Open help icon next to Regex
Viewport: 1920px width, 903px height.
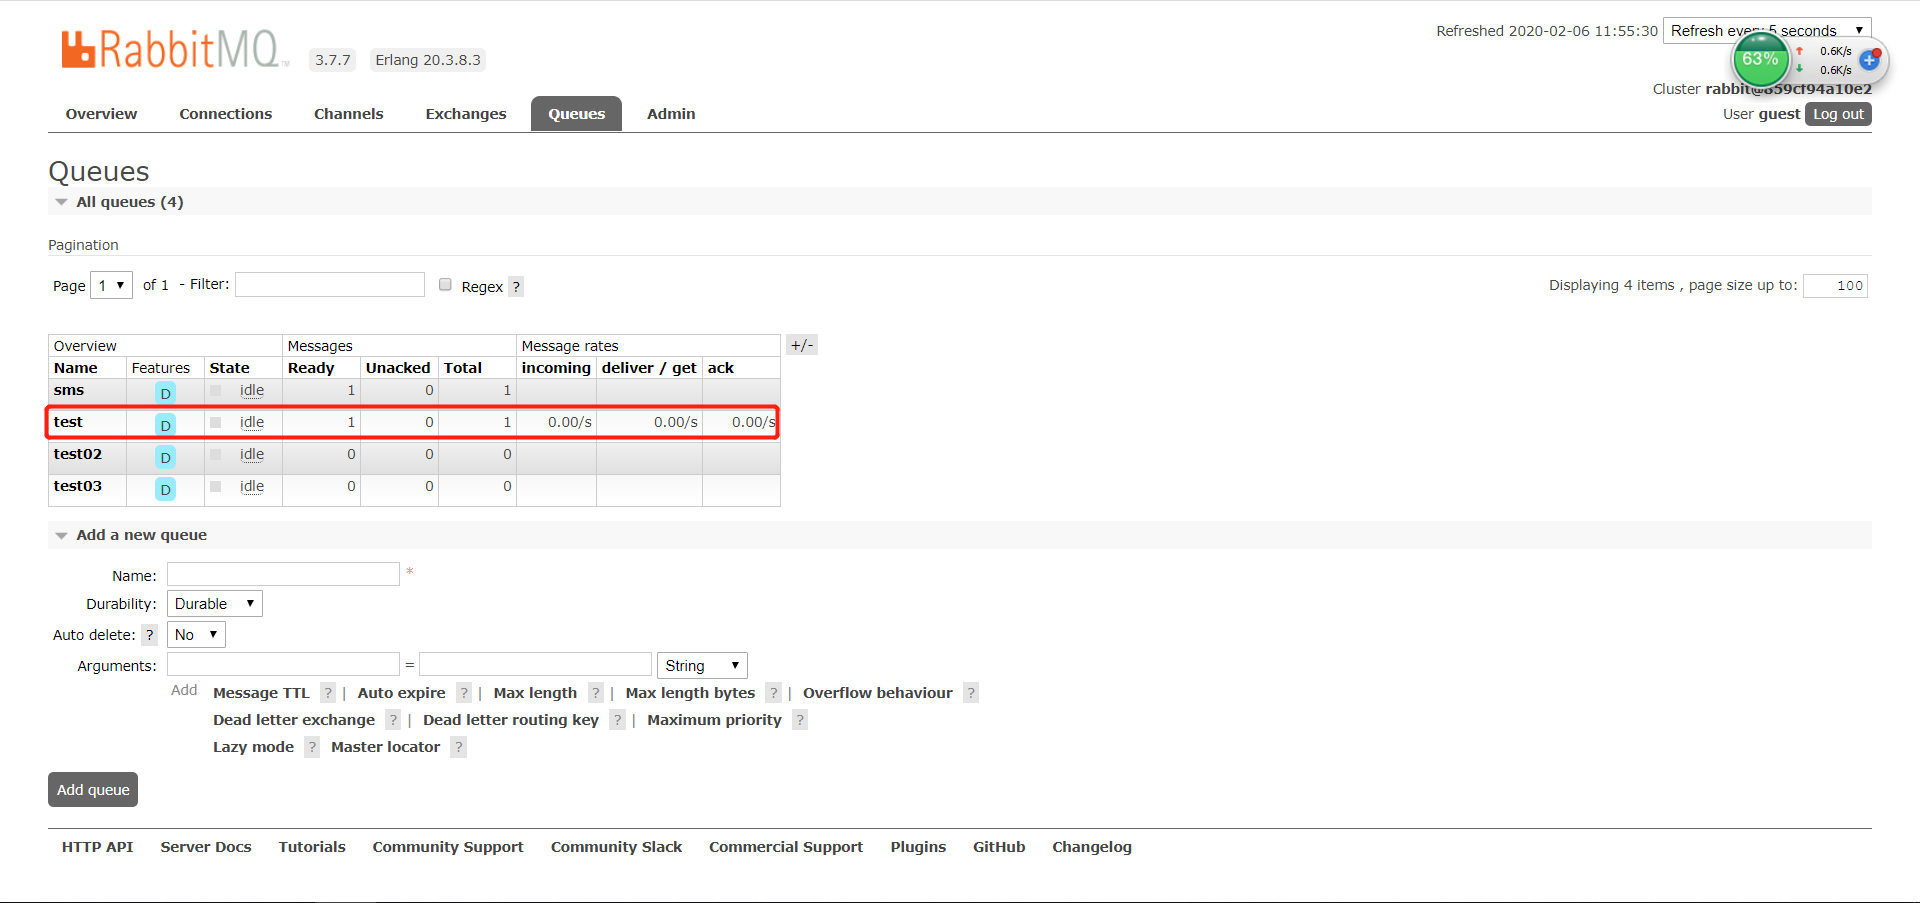(516, 287)
